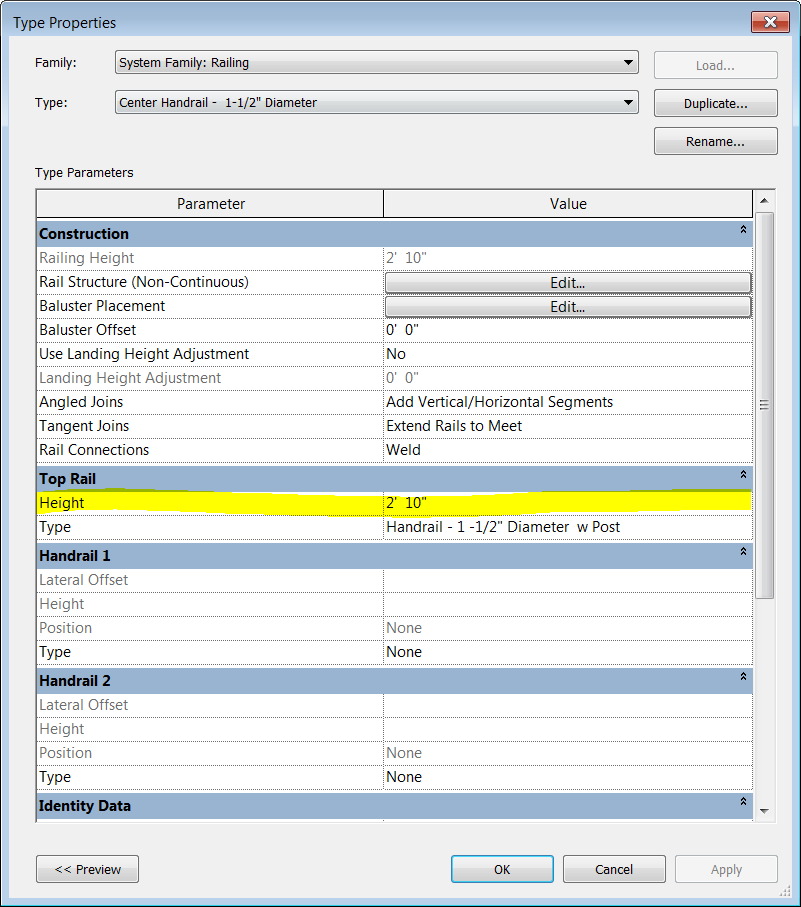Select the Rail Connections value Weld
This screenshot has height=907, width=801.
coord(568,450)
